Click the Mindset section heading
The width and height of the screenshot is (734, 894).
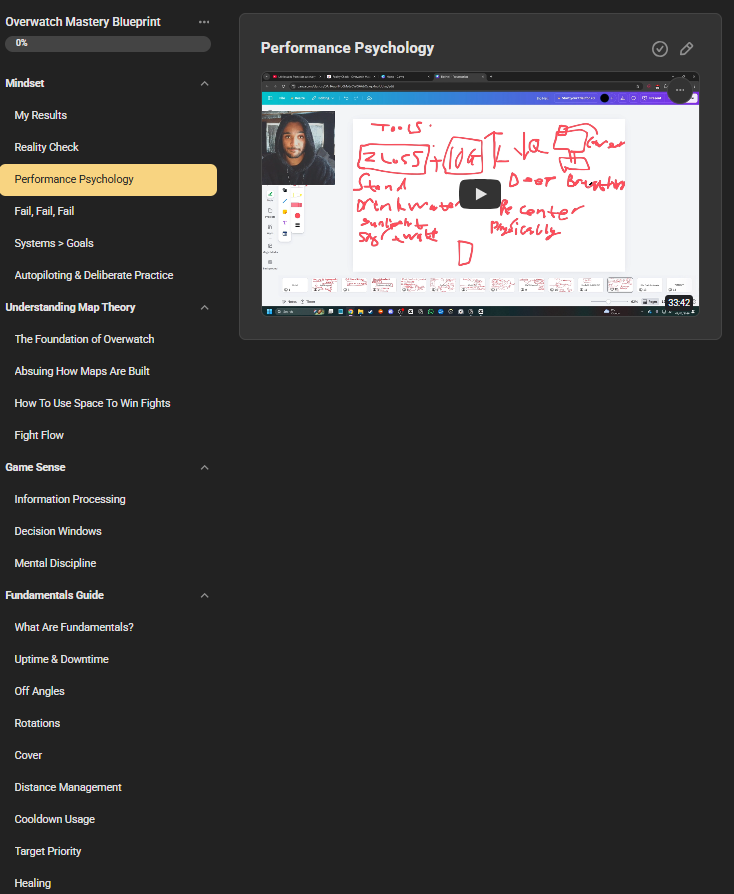(25, 83)
